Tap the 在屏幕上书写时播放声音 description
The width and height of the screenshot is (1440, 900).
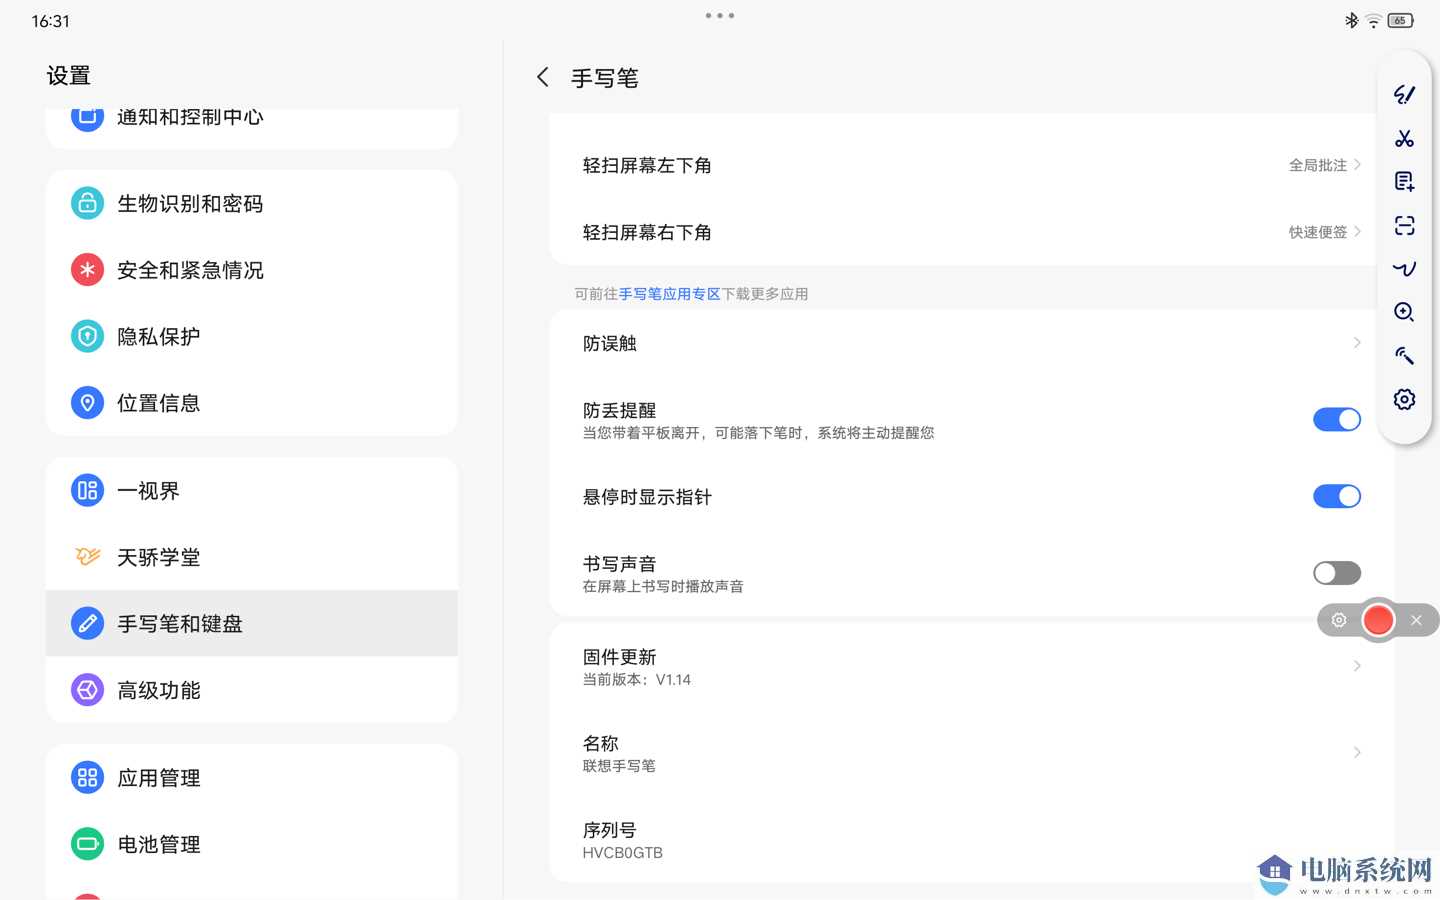pyautogui.click(x=663, y=586)
